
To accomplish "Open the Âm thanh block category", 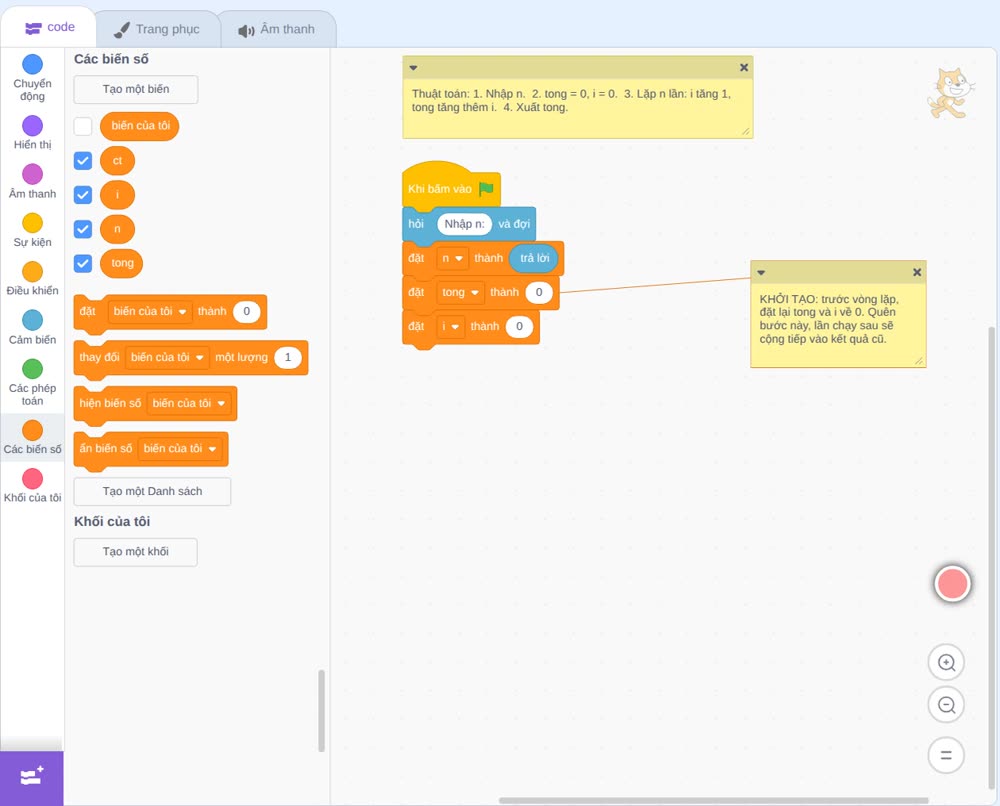I will click(x=33, y=182).
